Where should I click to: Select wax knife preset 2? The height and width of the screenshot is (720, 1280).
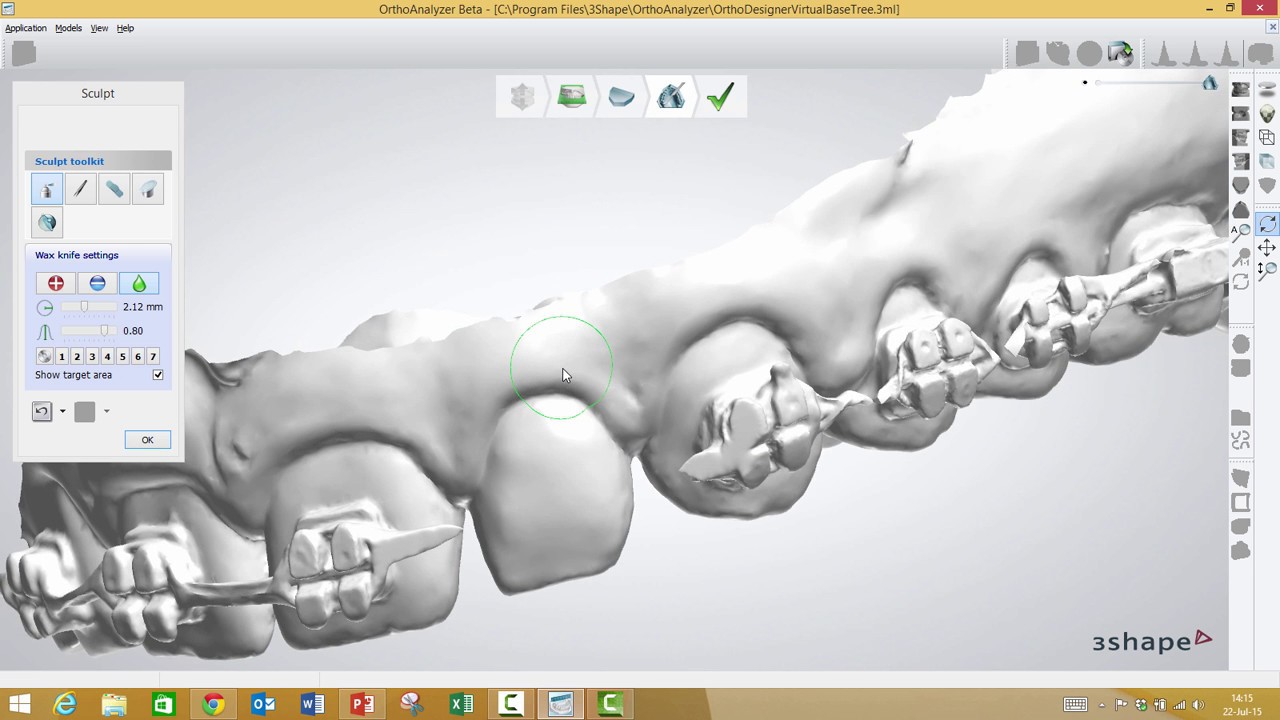click(77, 357)
